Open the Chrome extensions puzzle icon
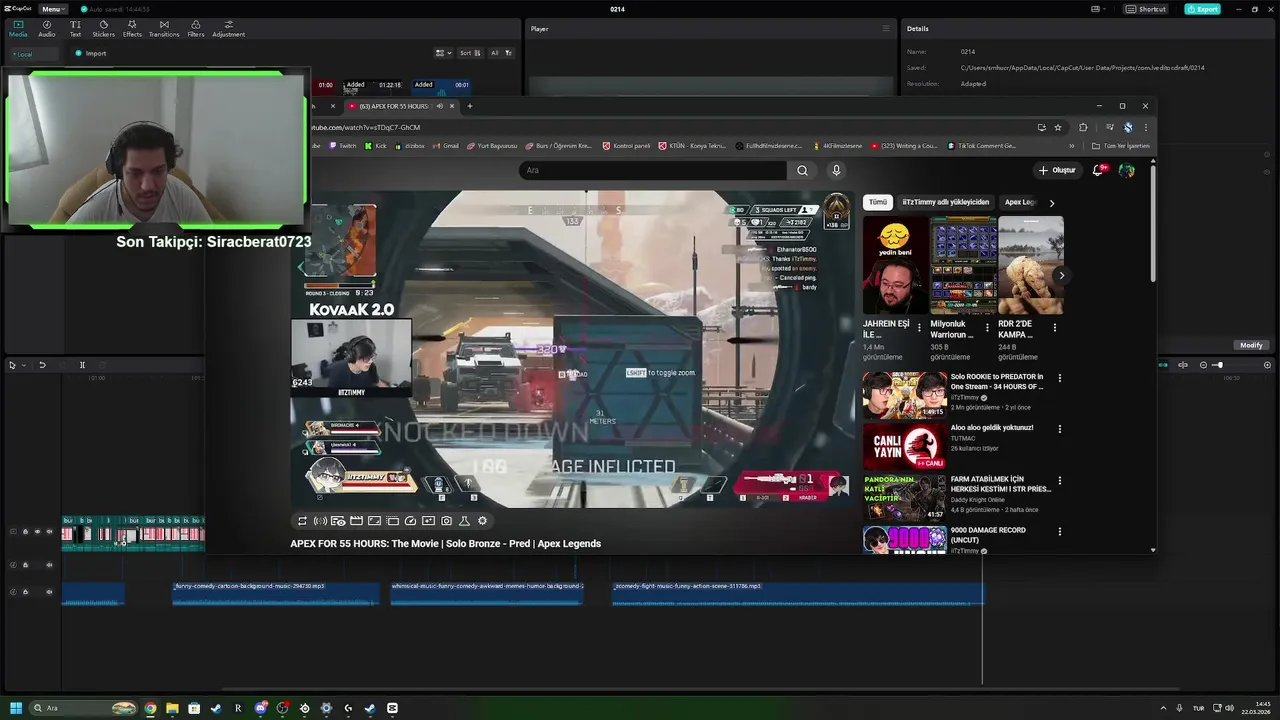Image resolution: width=1280 pixels, height=720 pixels. pos(1083,127)
